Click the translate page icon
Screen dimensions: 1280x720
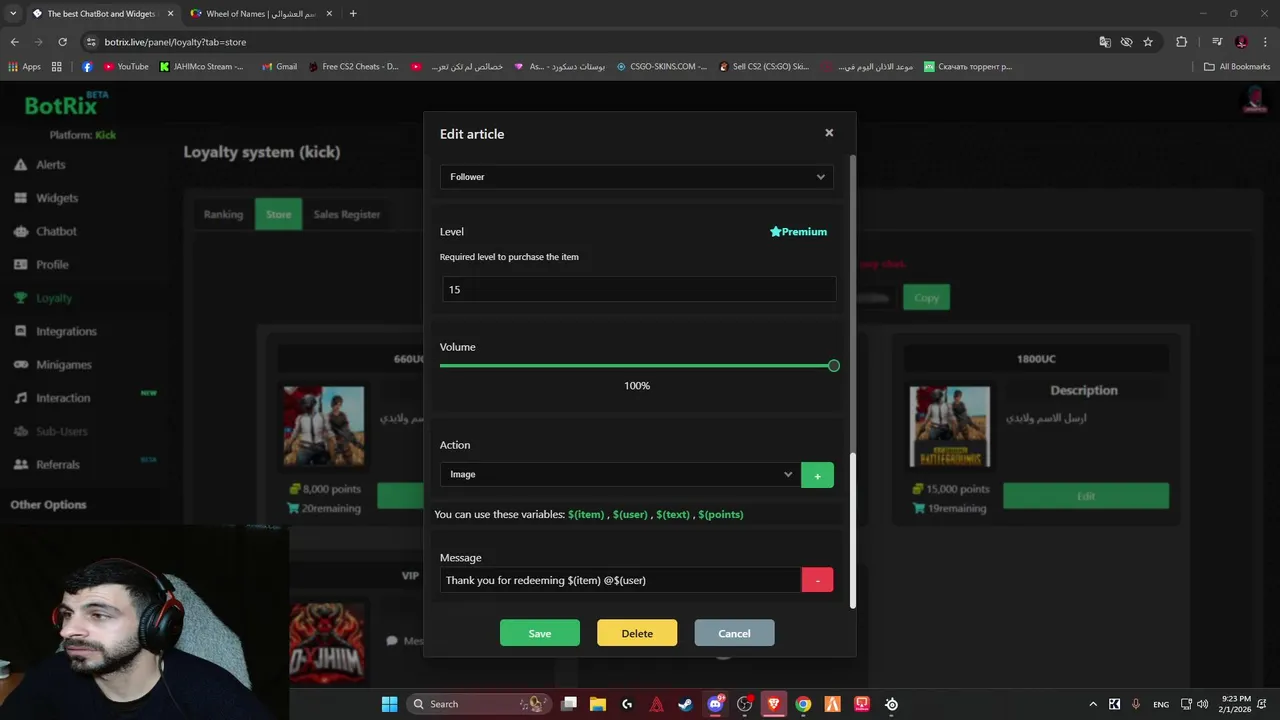pos(1105,42)
